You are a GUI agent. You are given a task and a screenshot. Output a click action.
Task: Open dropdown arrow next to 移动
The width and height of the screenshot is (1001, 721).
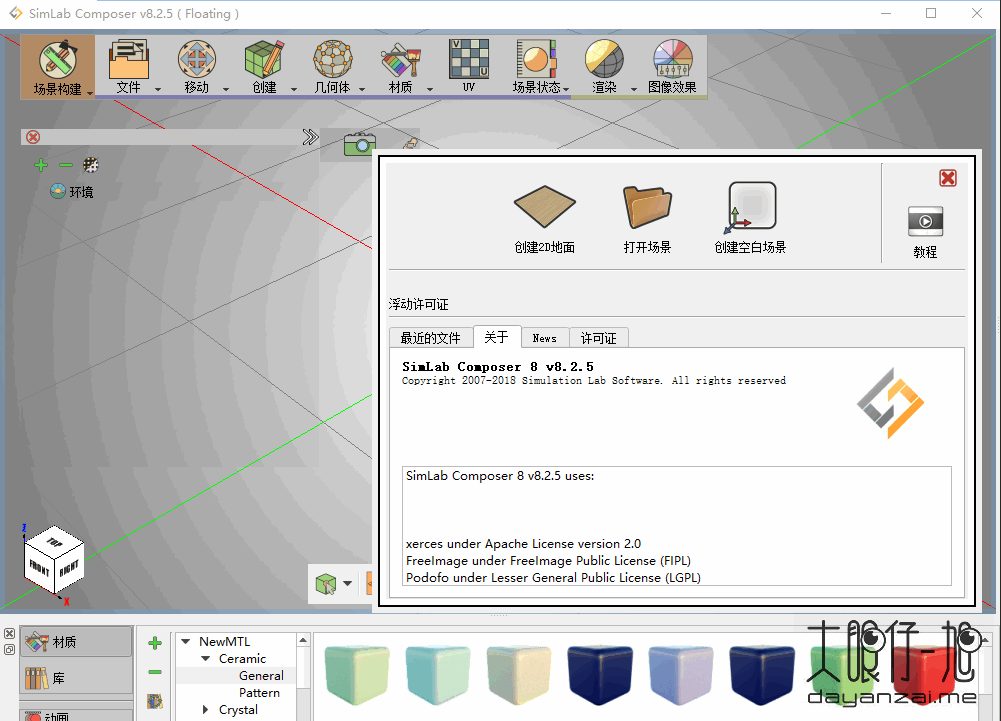[x=225, y=89]
